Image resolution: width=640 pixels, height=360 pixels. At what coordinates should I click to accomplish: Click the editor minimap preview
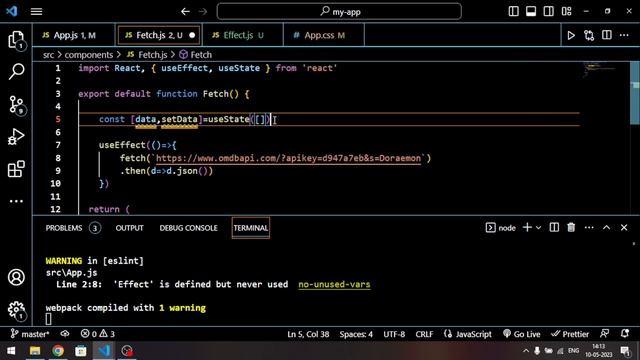(x=600, y=69)
